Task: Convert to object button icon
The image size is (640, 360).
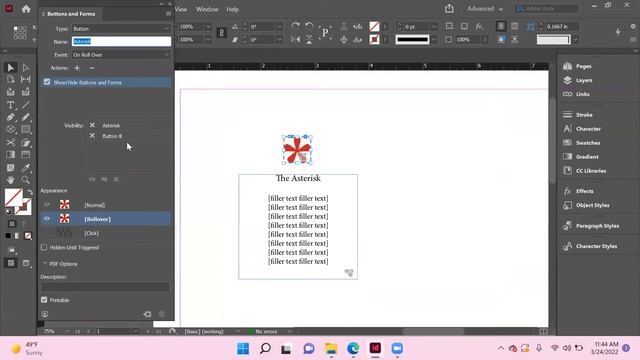Action: [147, 314]
